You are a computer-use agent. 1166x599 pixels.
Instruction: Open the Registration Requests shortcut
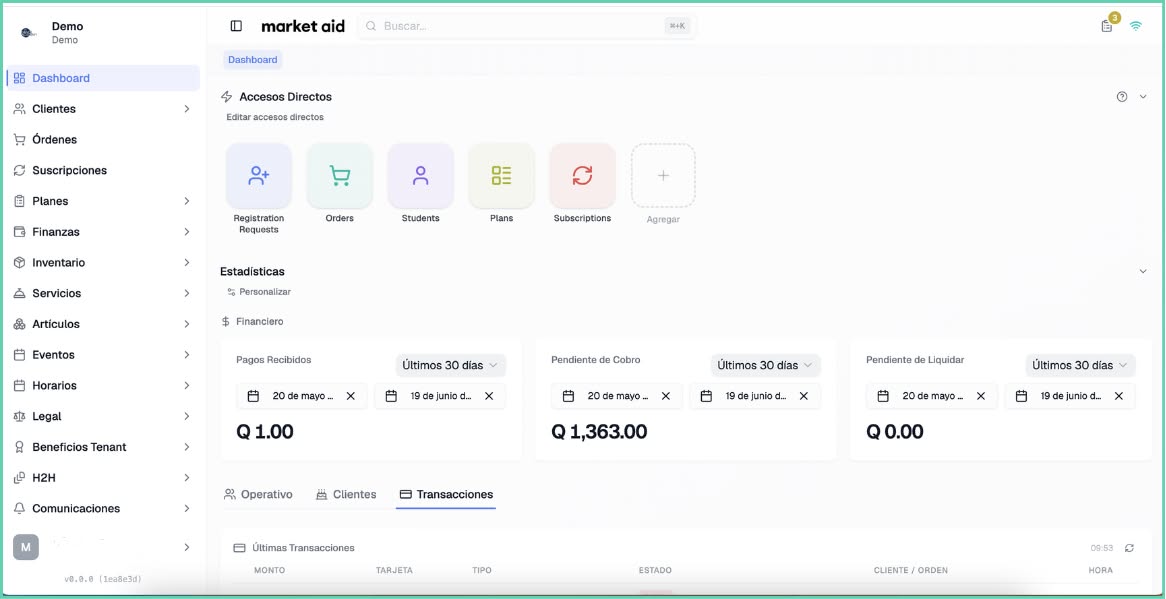coord(259,175)
